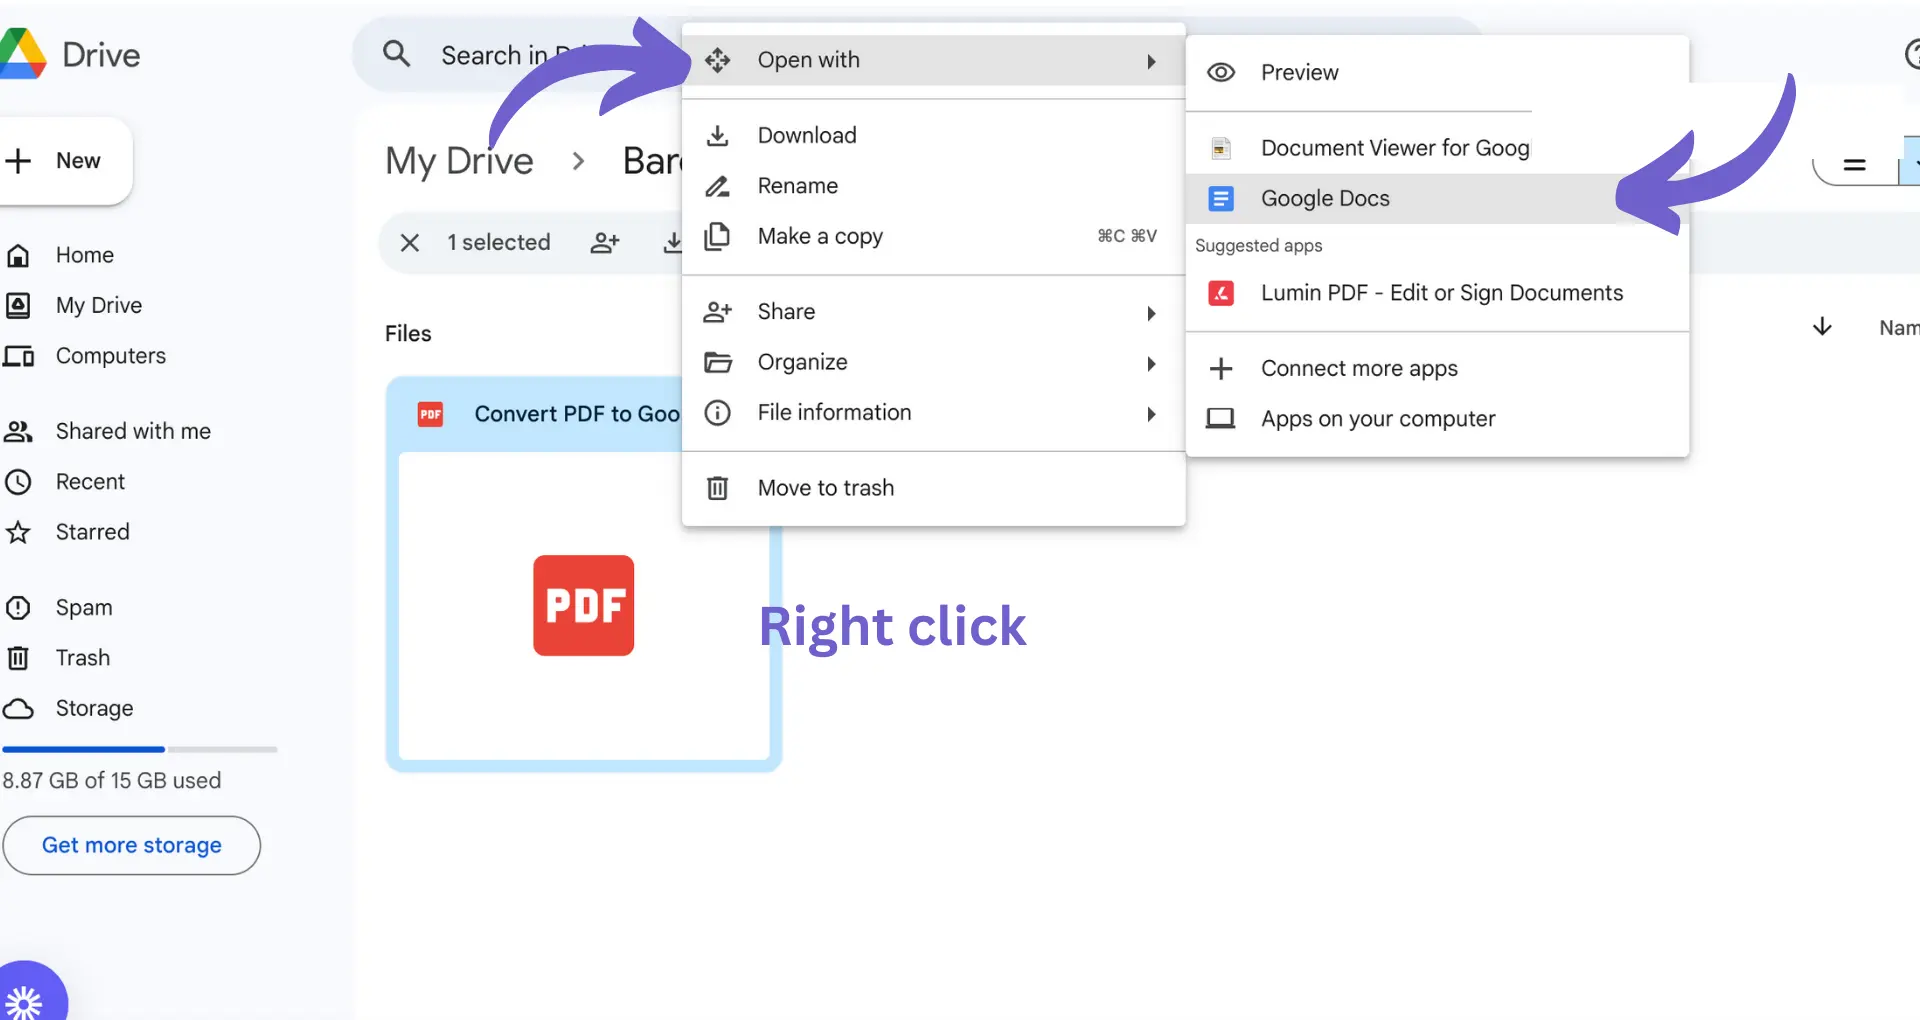Click the breadcrumb chevron after My Drive
The width and height of the screenshot is (1920, 1020).
click(x=578, y=161)
